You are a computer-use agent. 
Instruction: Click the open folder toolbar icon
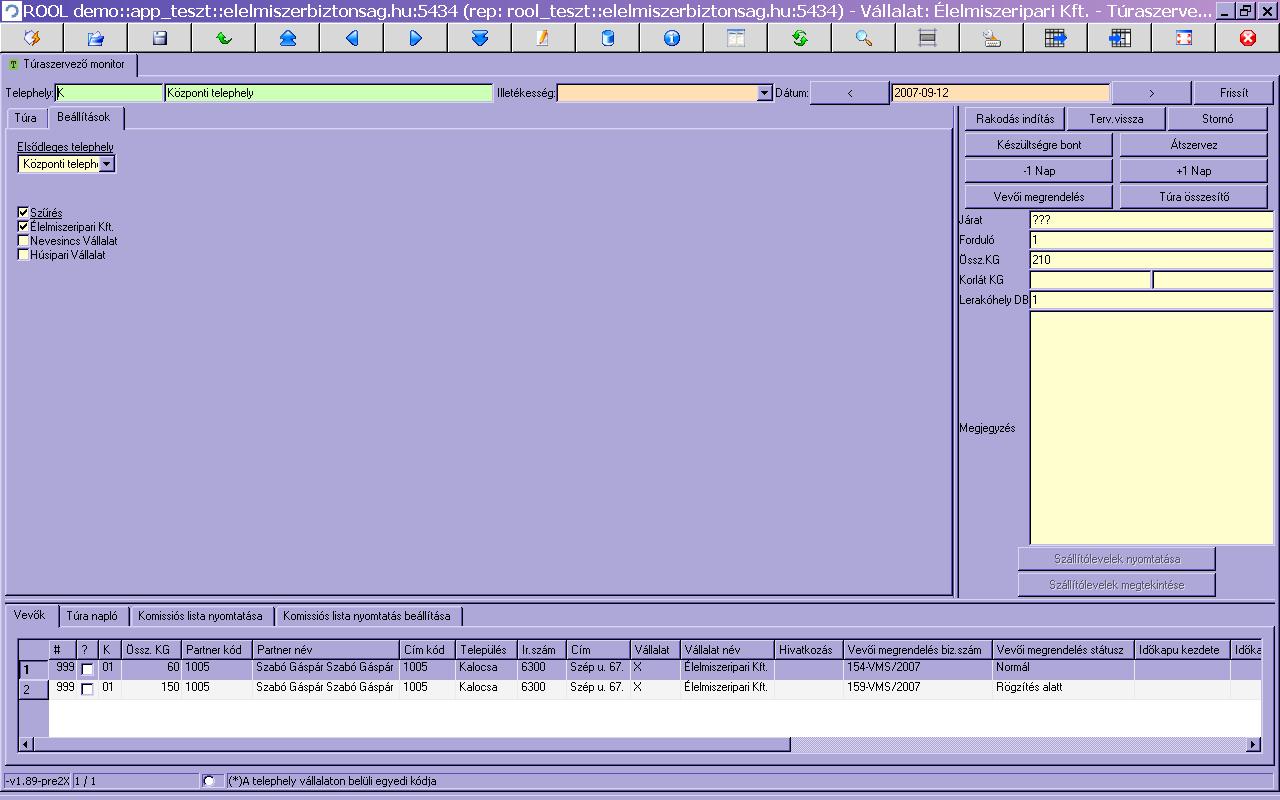pyautogui.click(x=96, y=38)
